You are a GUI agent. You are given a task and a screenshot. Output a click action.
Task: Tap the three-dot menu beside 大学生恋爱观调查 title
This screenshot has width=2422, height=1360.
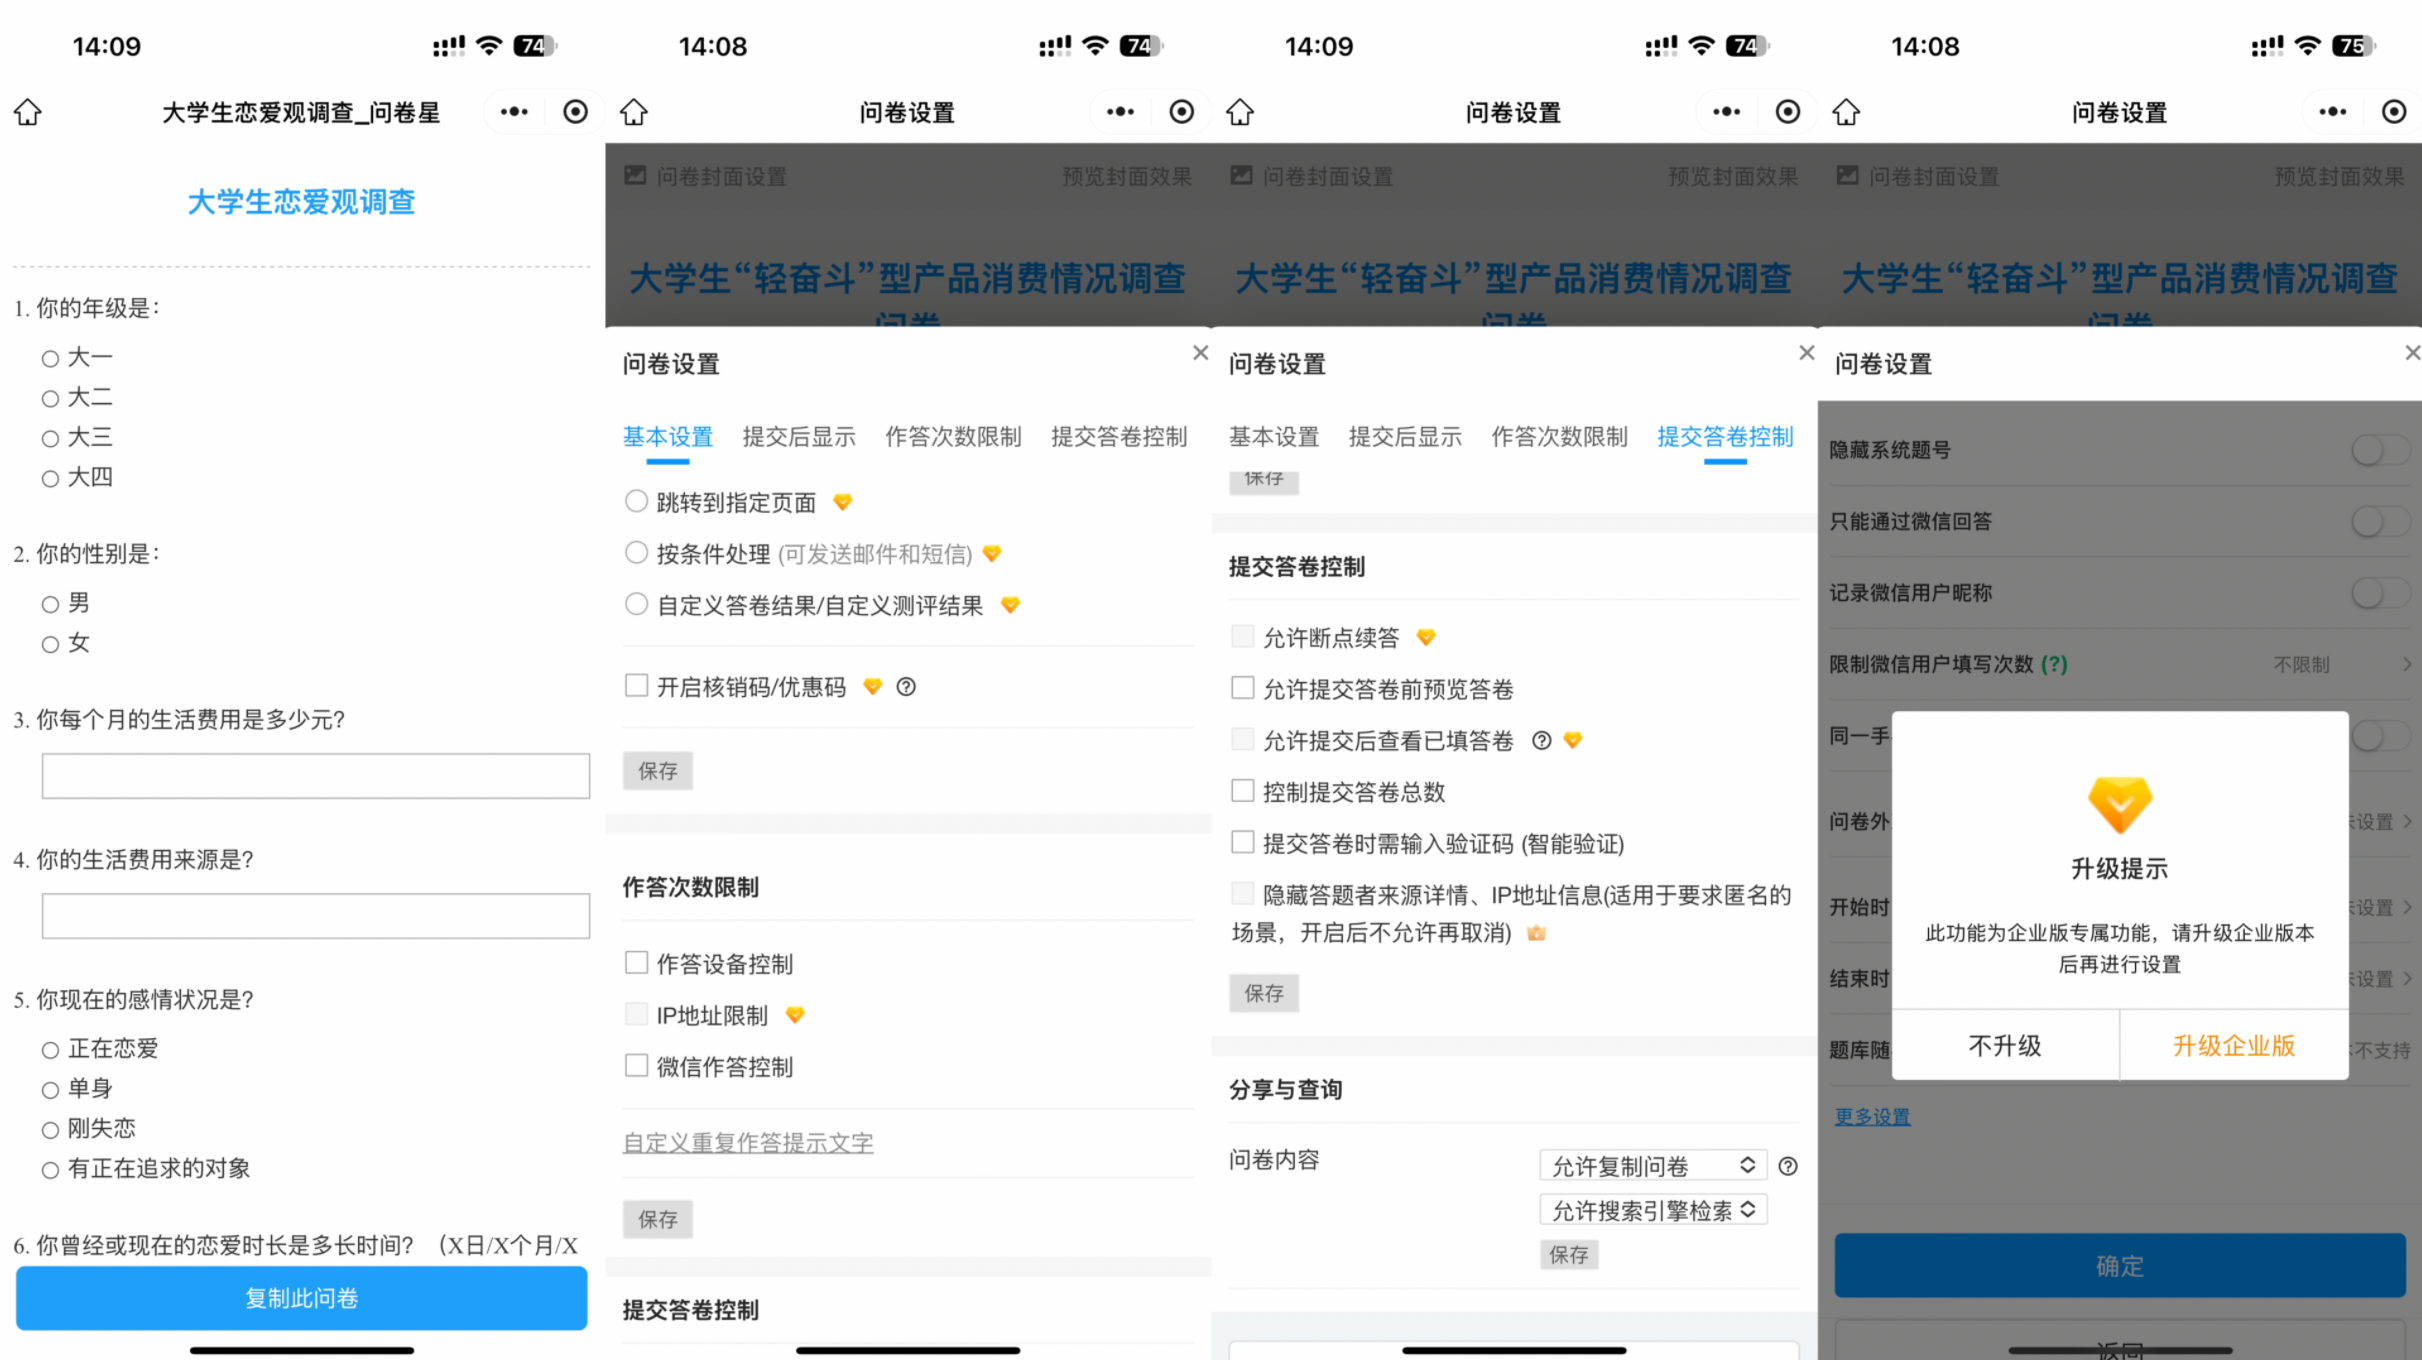tap(514, 112)
